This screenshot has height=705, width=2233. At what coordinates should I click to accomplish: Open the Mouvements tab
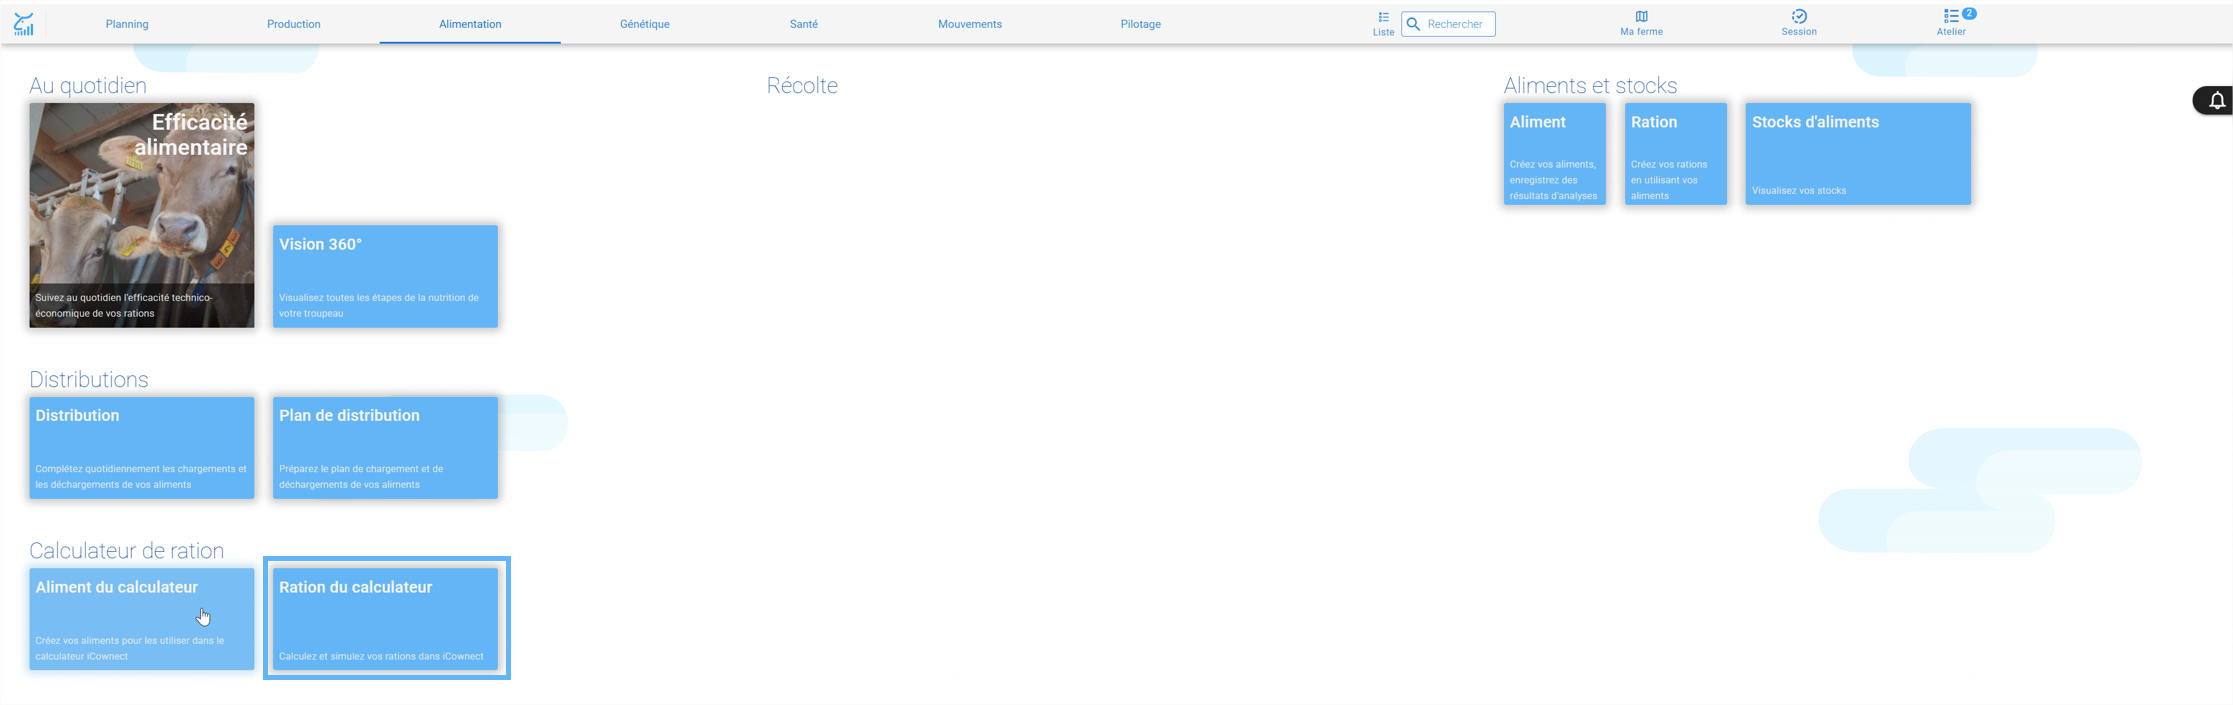(970, 24)
